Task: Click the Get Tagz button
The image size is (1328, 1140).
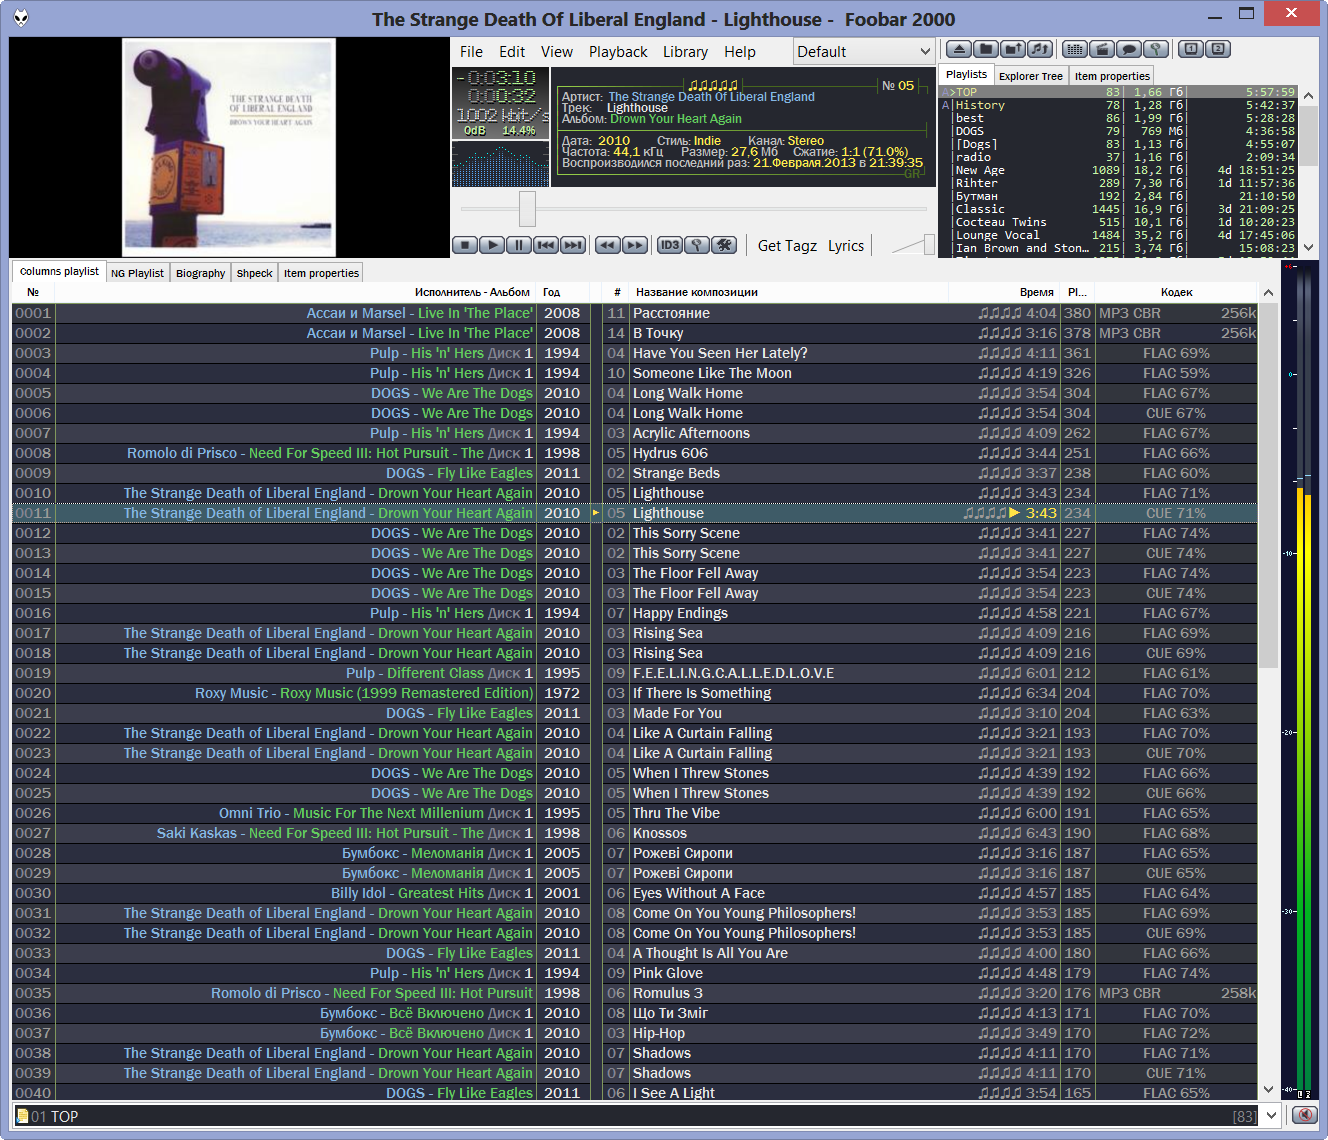Action: (787, 246)
